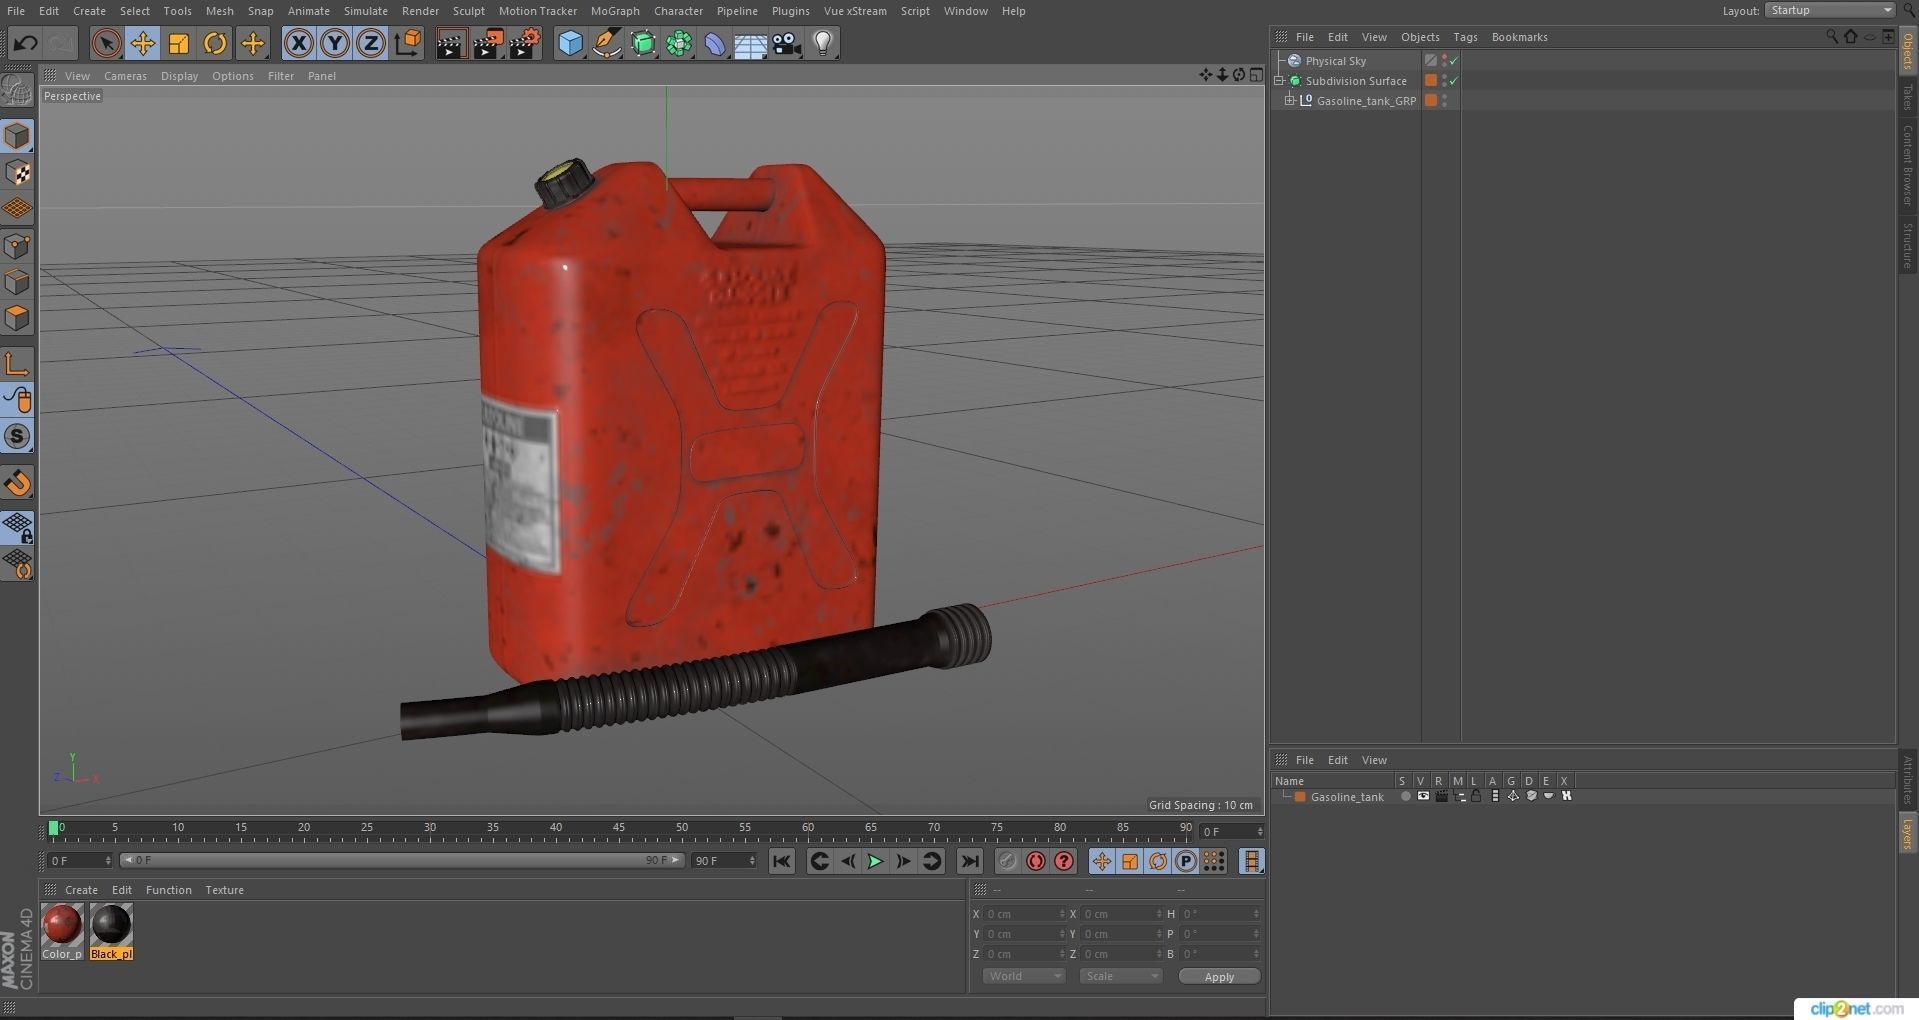
Task: Switch to Texture mode
Action: 18,172
